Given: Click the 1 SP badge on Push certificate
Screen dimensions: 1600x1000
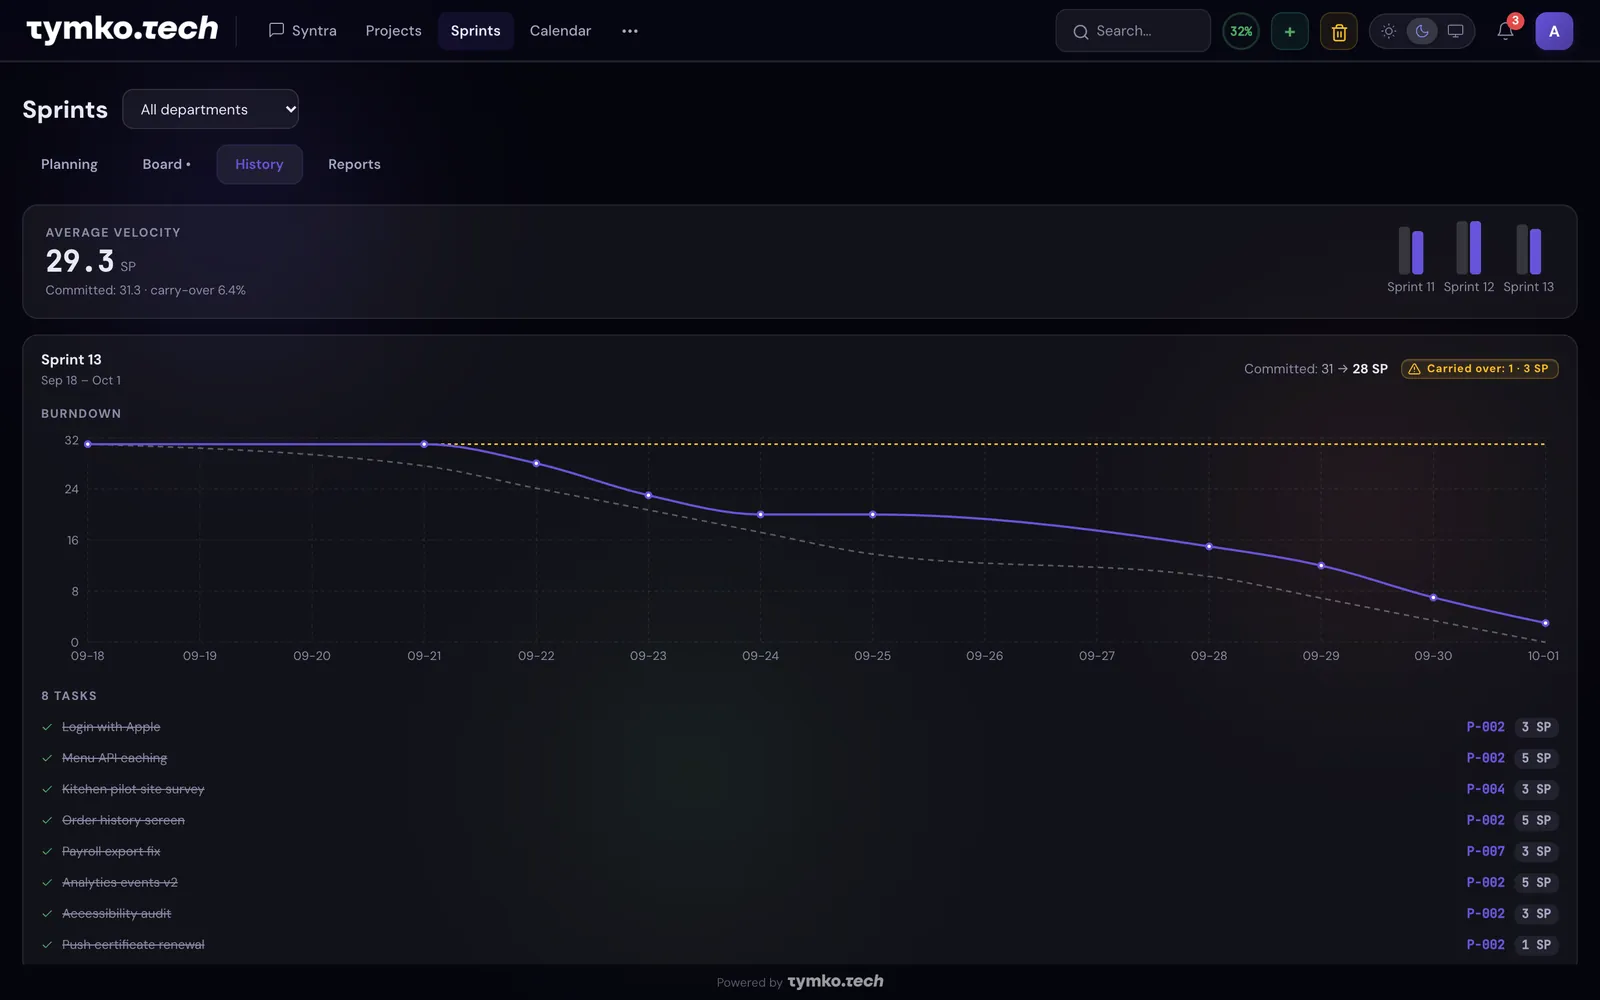Looking at the screenshot, I should click(1536, 944).
